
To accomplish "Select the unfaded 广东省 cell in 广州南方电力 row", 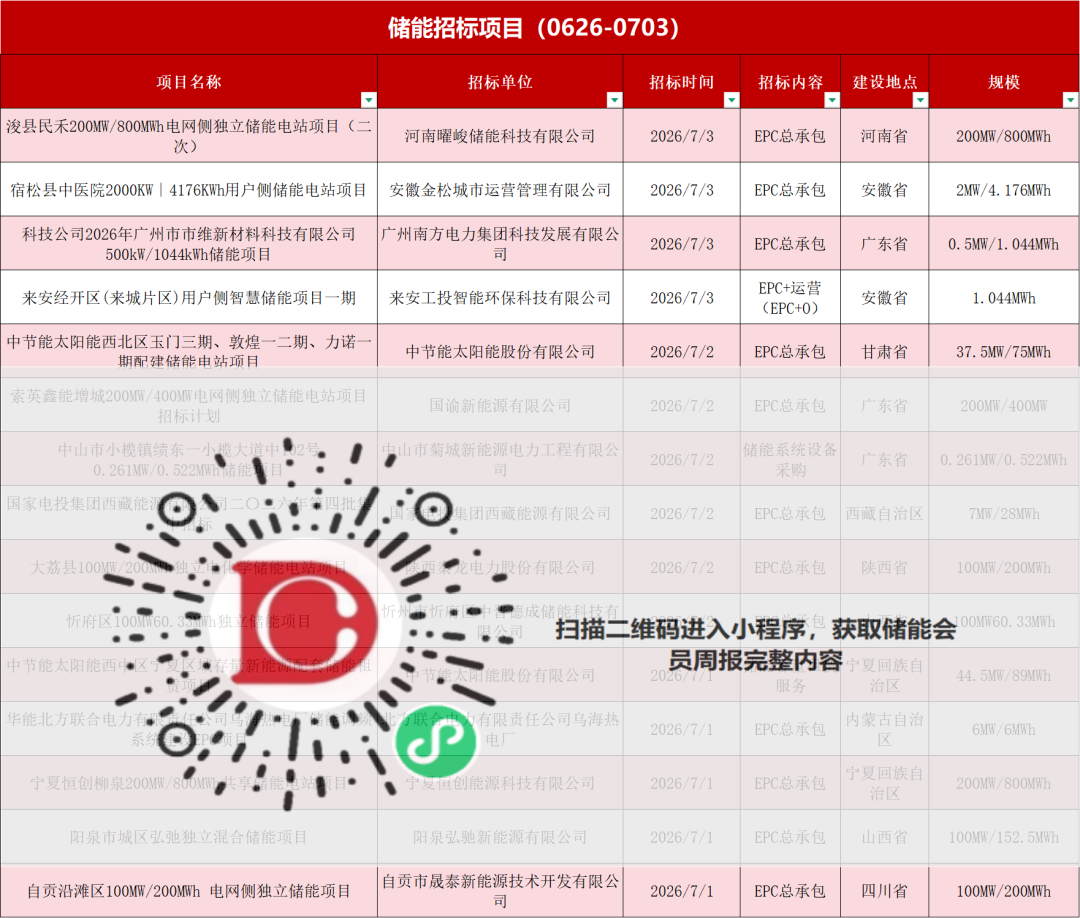I will [x=885, y=244].
